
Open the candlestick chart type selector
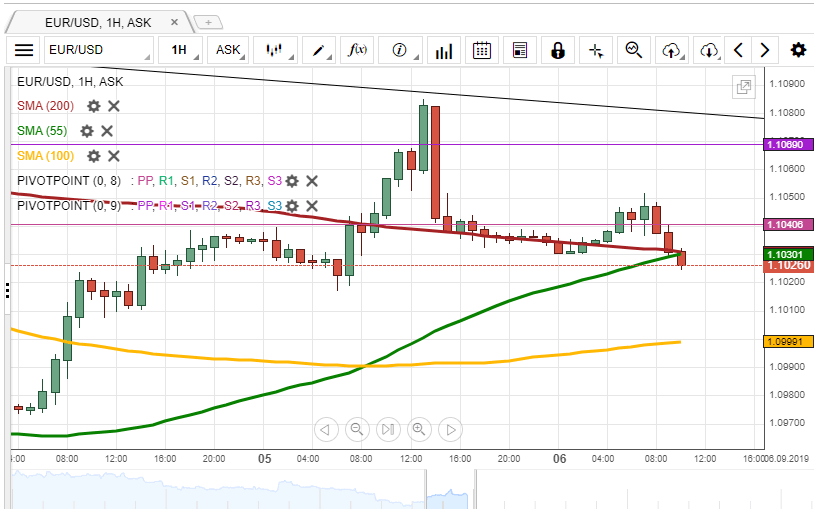pos(276,50)
